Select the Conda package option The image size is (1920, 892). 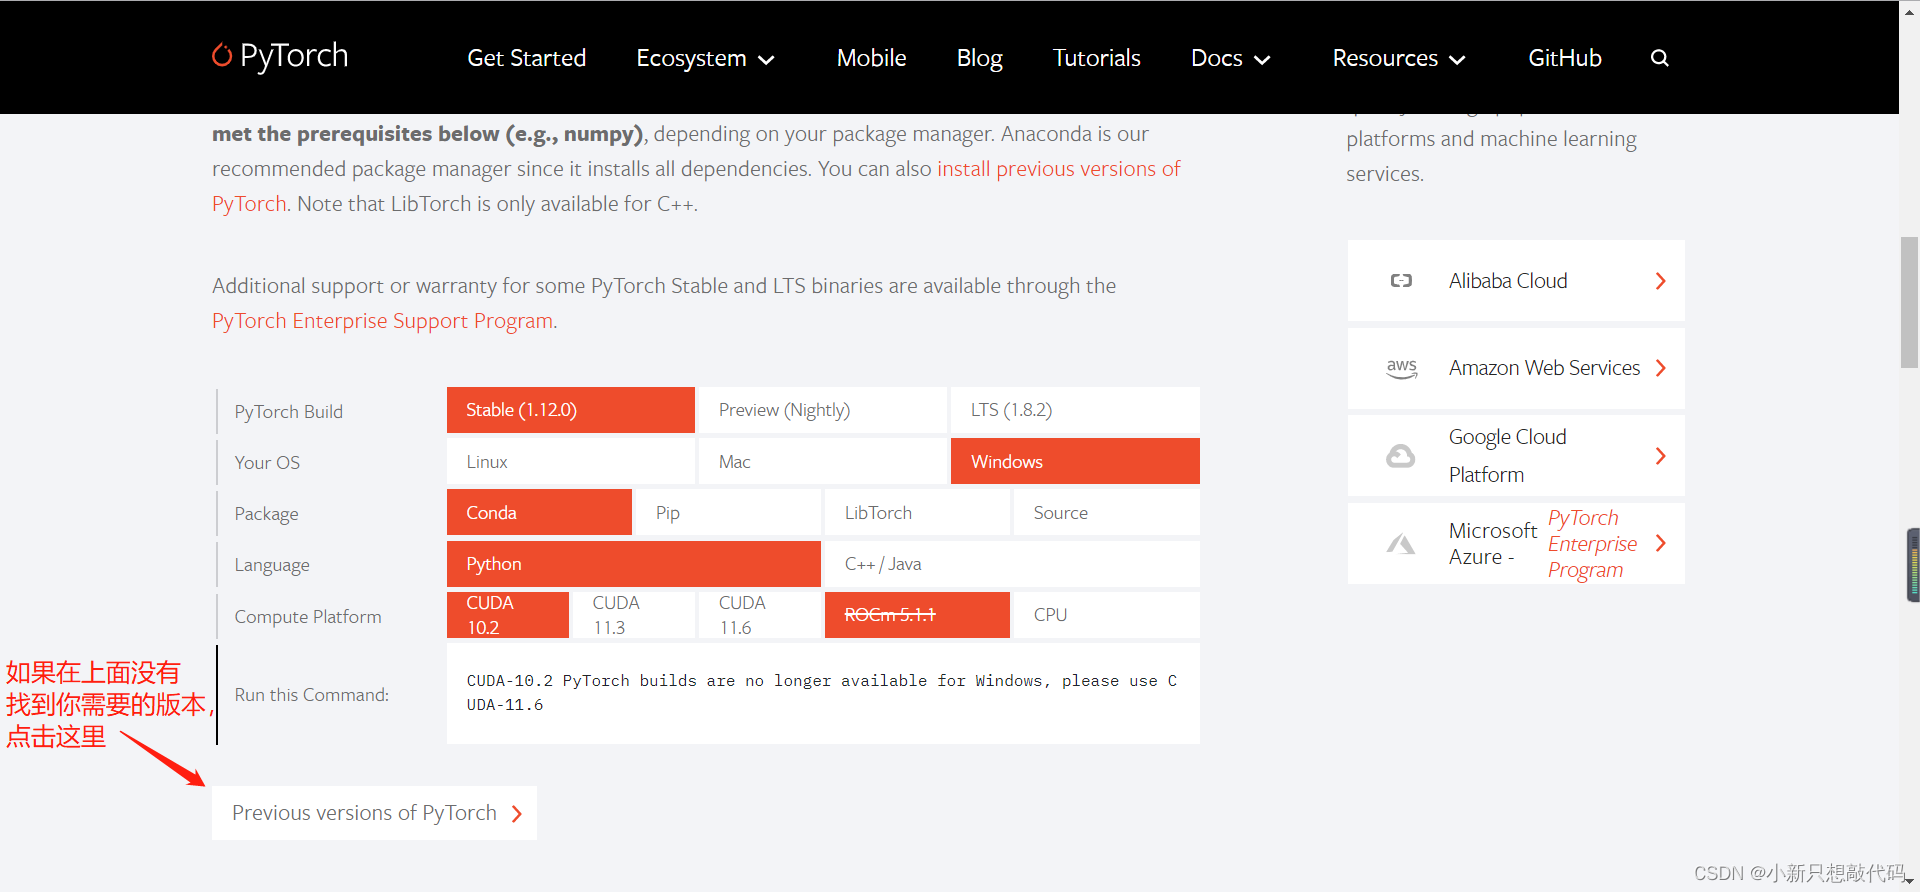(x=539, y=512)
